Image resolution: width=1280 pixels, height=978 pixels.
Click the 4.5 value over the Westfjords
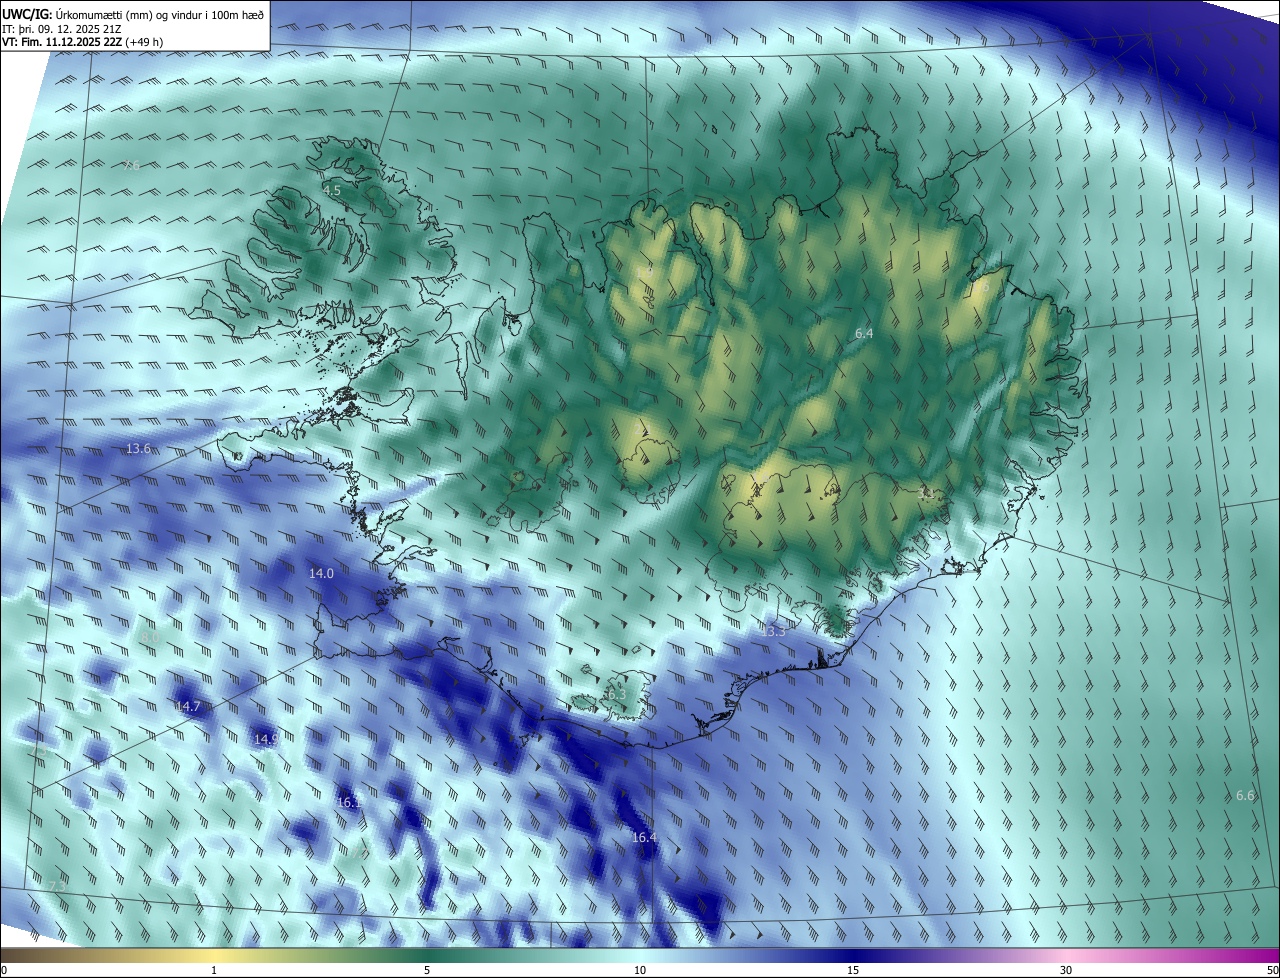(x=331, y=190)
